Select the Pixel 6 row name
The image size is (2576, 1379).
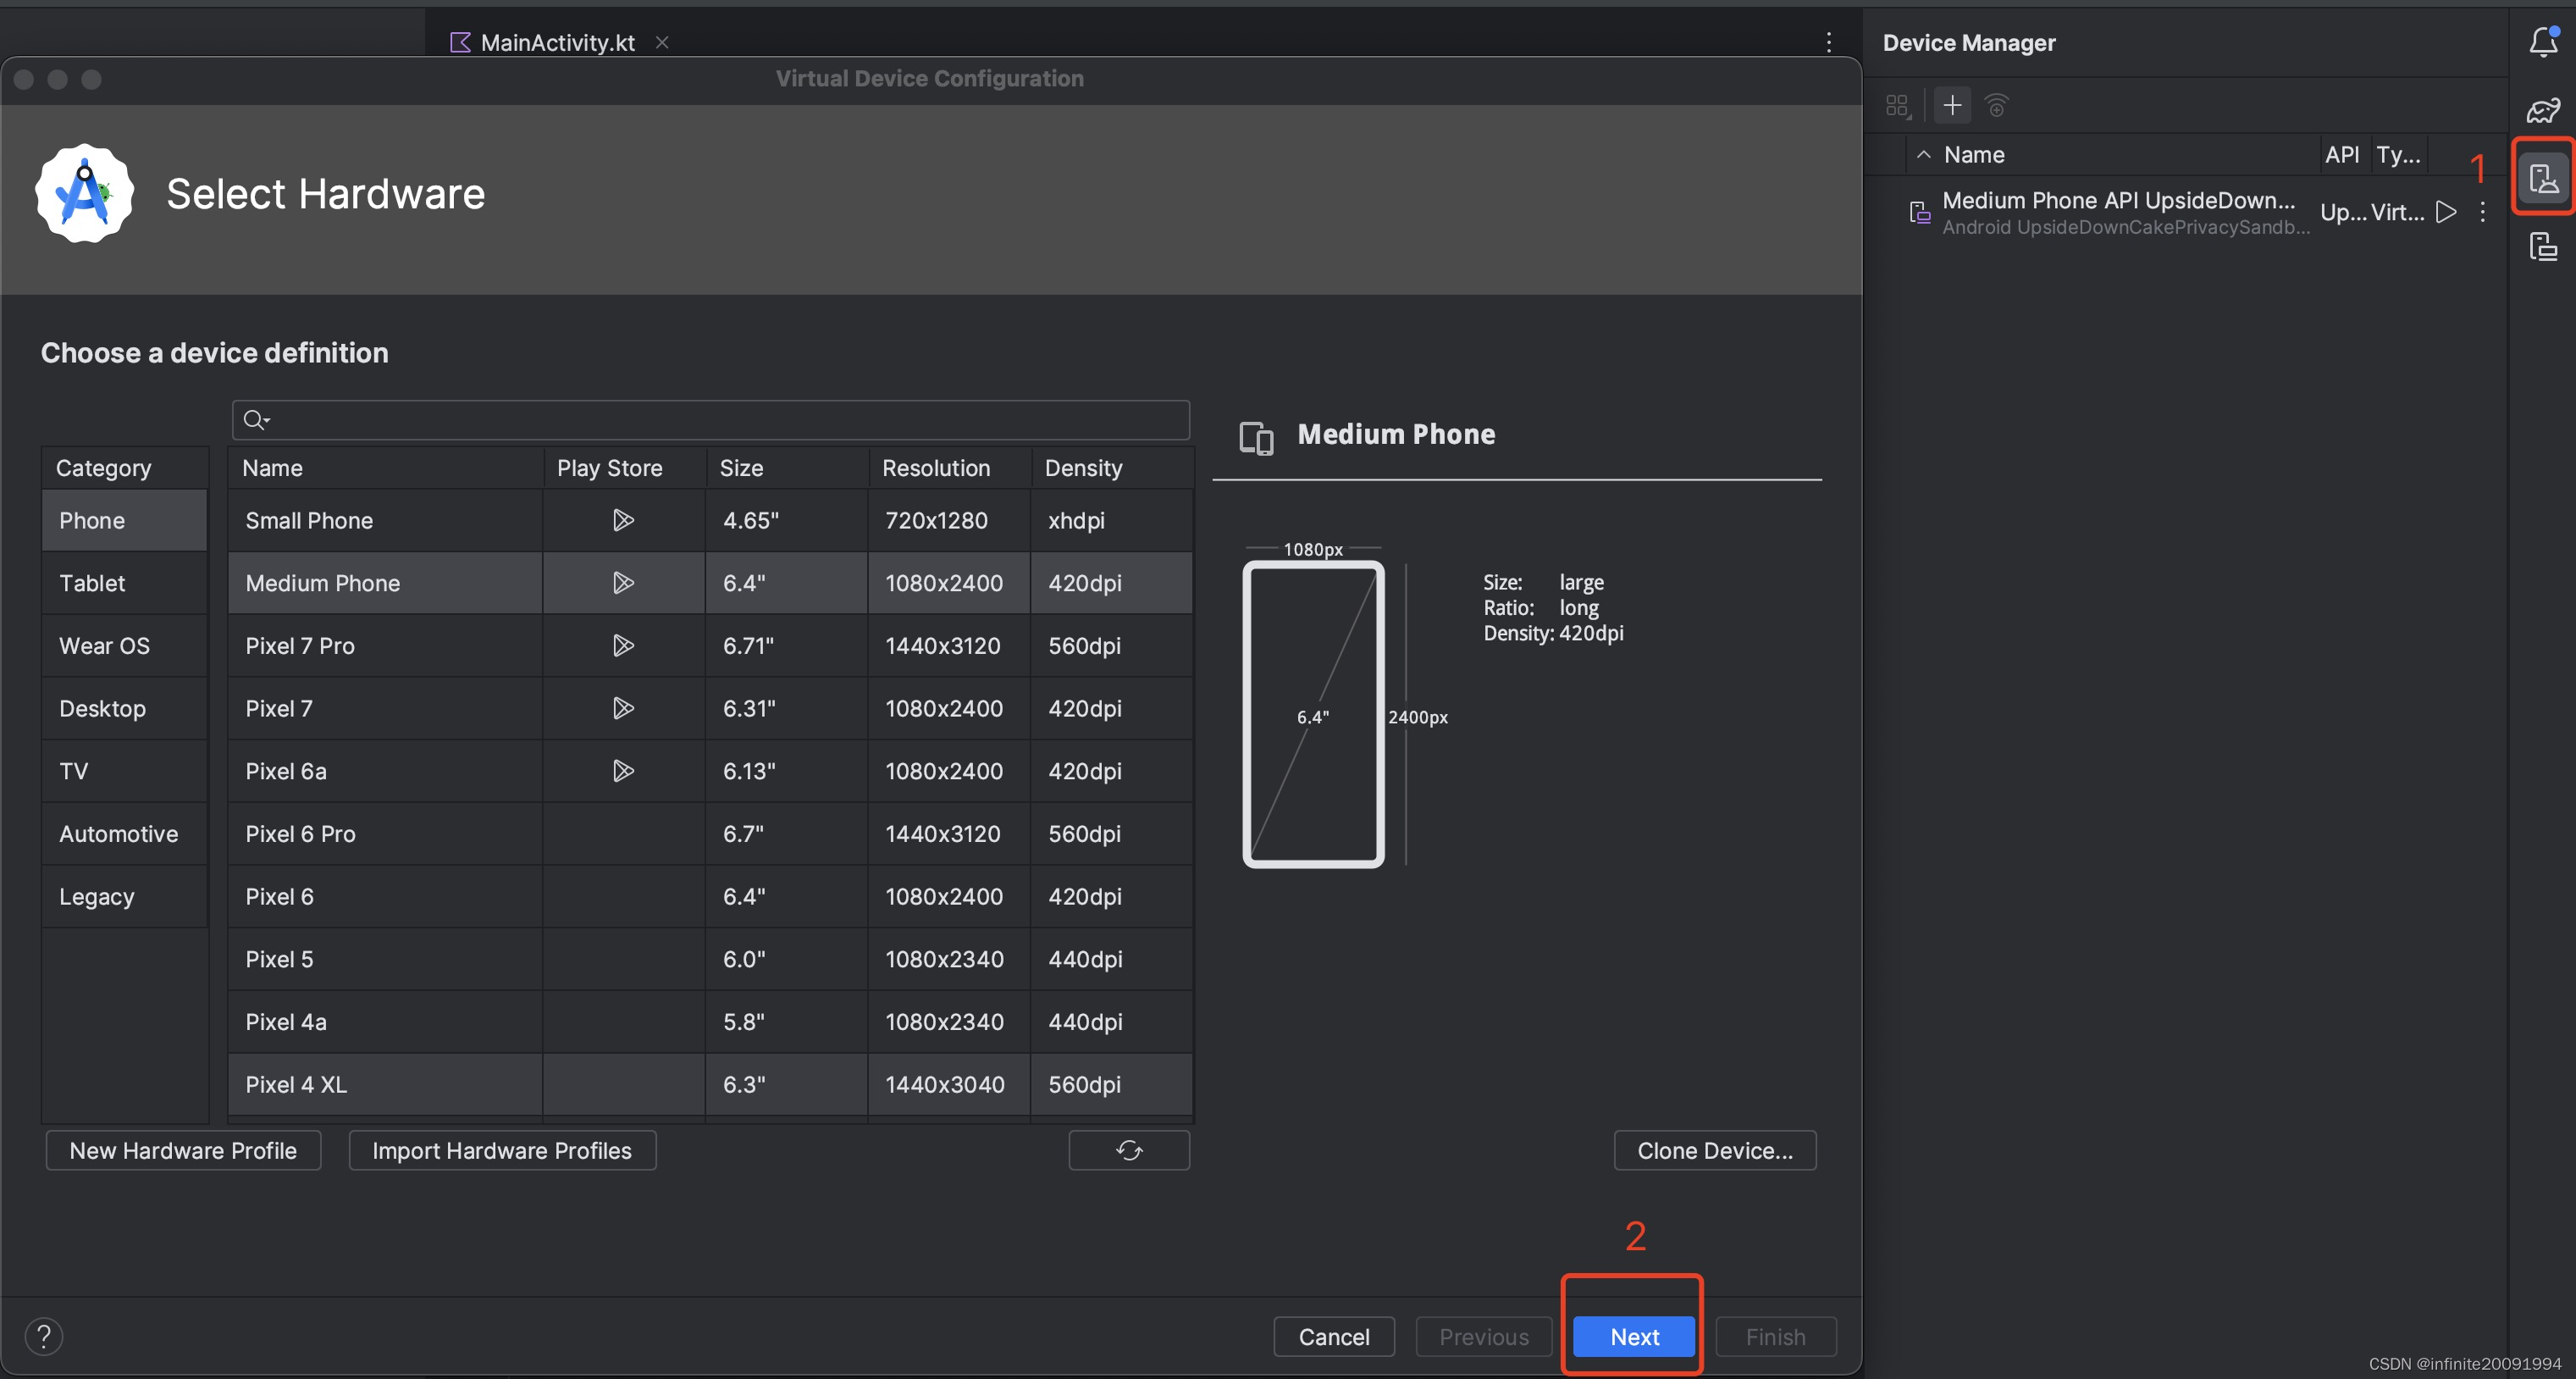point(279,897)
